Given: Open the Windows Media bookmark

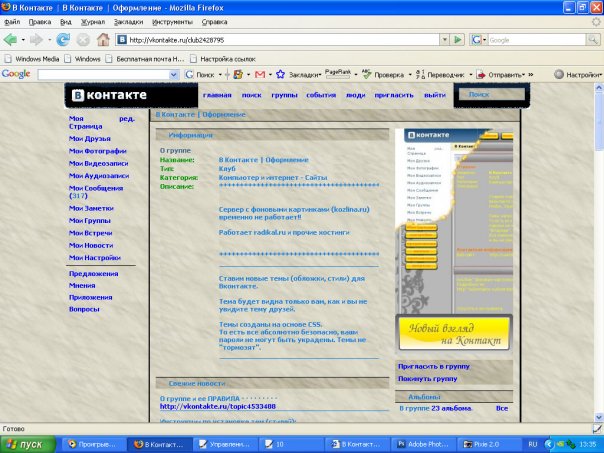Looking at the screenshot, I should (x=32, y=59).
